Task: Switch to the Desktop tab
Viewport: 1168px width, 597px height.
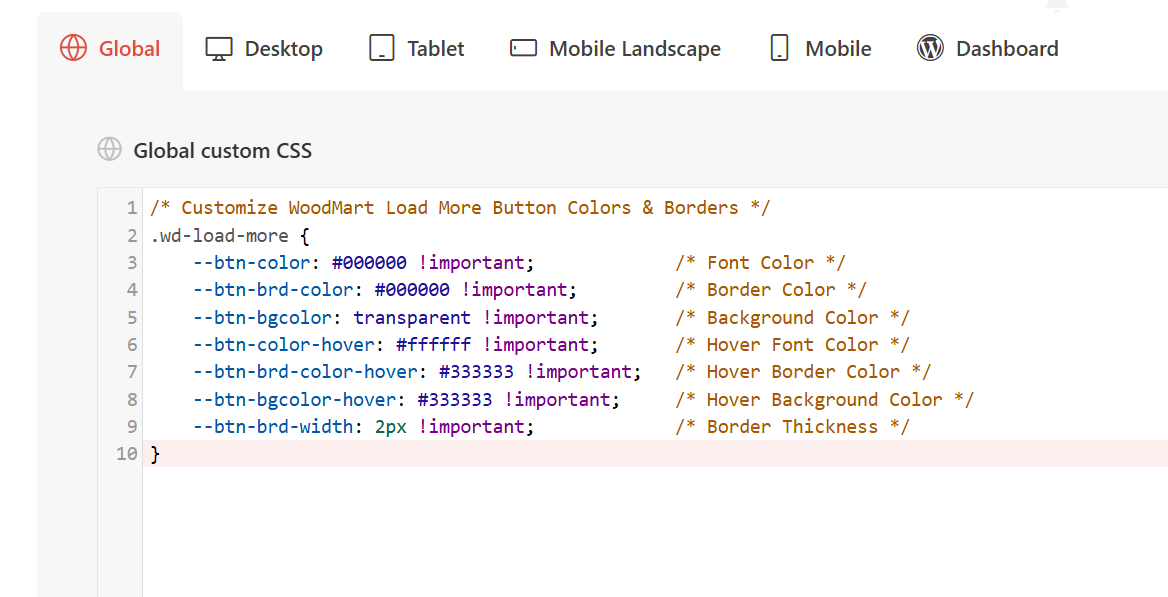Action: (x=264, y=49)
